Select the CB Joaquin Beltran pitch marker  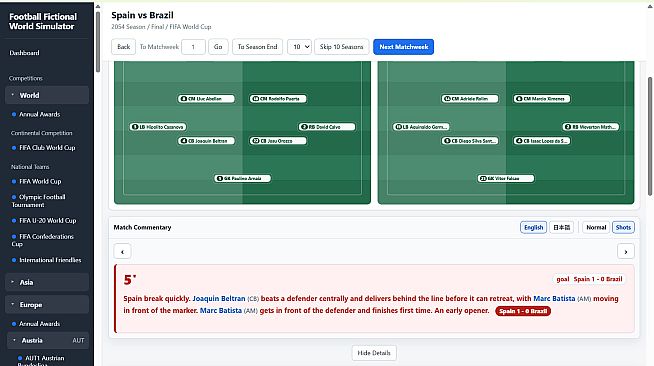pyautogui.click(x=206, y=141)
